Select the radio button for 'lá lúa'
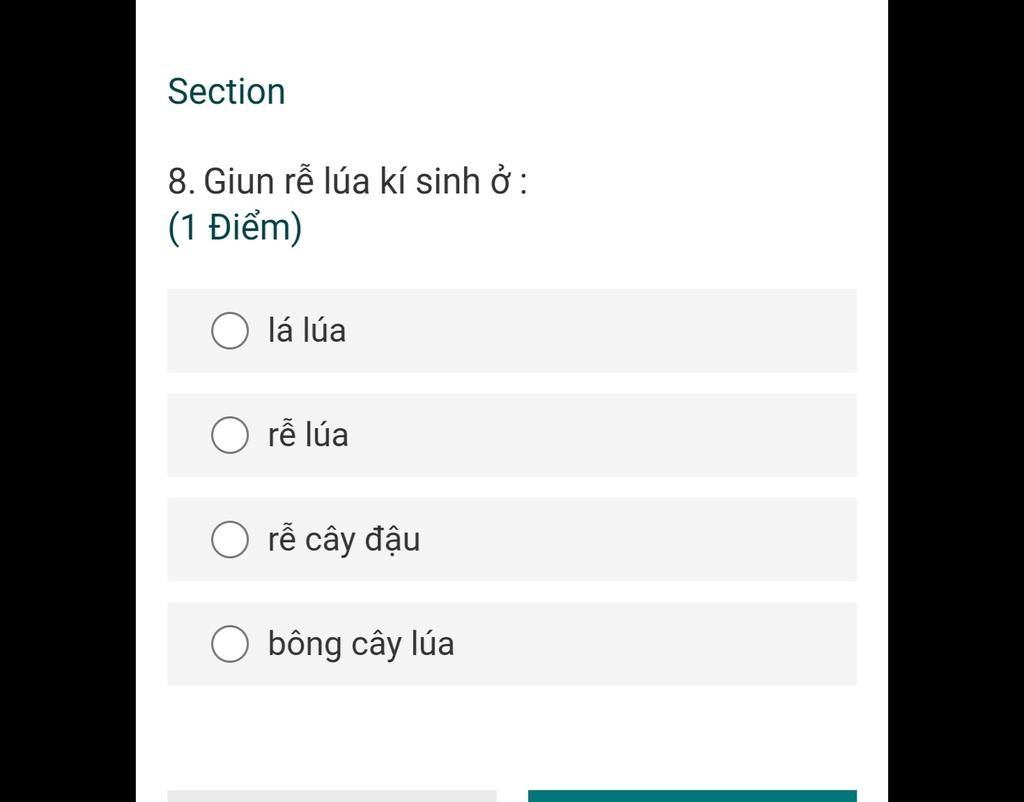Viewport: 1024px width, 802px height. pos(230,330)
